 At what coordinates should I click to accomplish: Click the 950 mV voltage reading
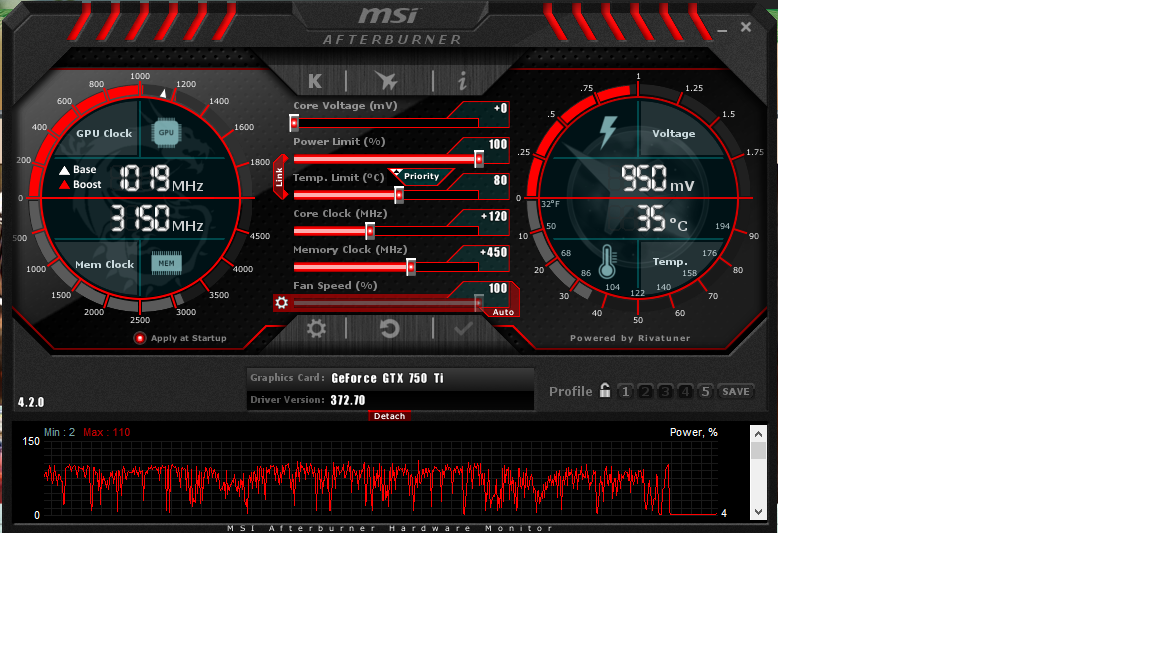[x=658, y=179]
